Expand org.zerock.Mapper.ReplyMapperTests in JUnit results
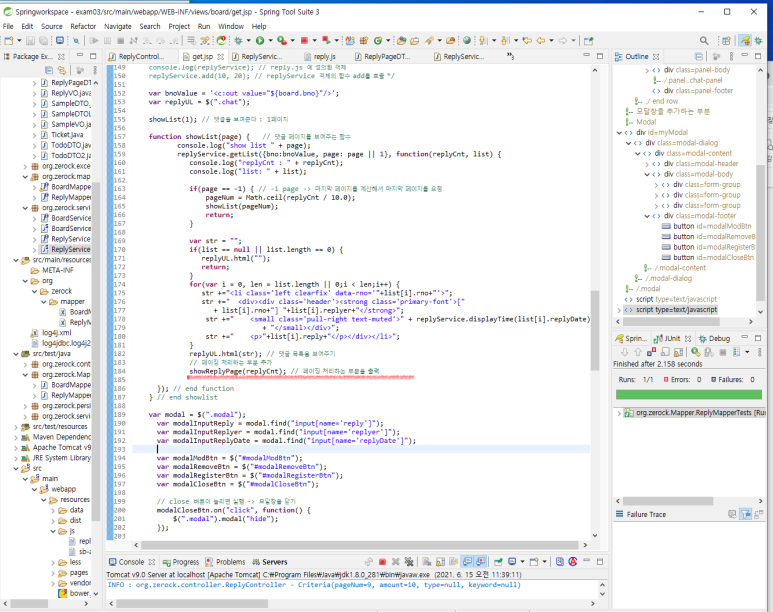Viewport: 773px width, 612px height. 619,413
